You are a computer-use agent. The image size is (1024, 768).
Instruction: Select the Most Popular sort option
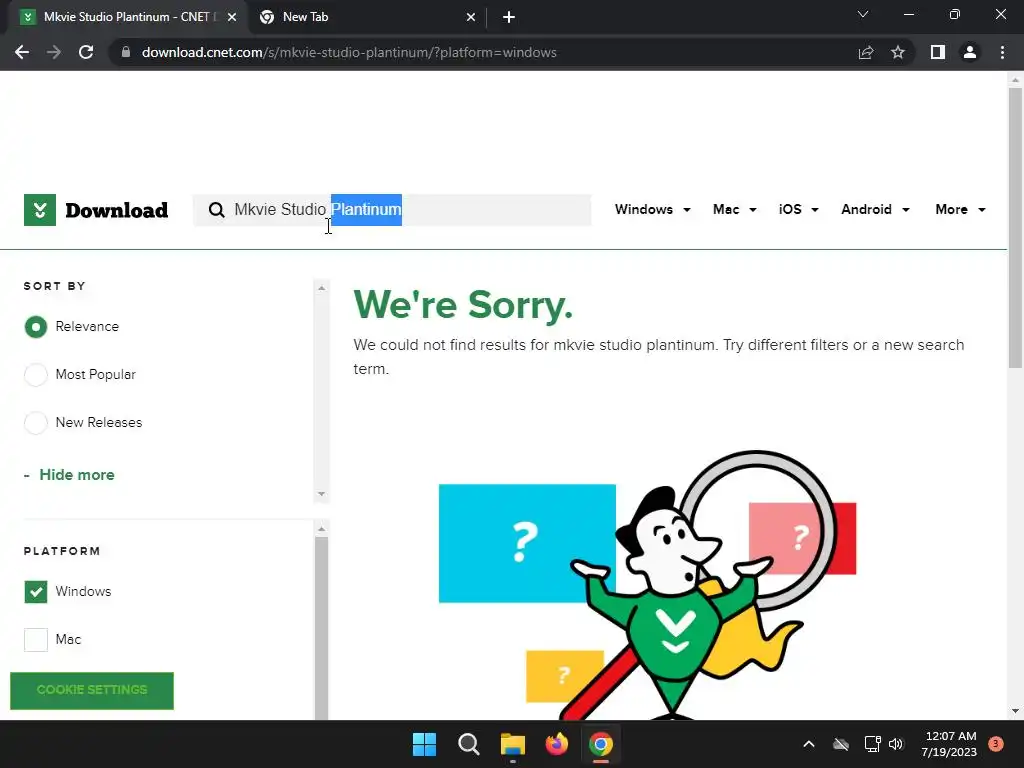click(x=36, y=375)
